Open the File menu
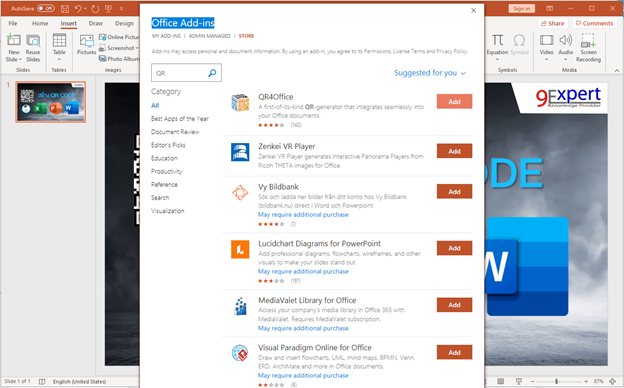Screen dimensions: 624x388 tap(13, 23)
